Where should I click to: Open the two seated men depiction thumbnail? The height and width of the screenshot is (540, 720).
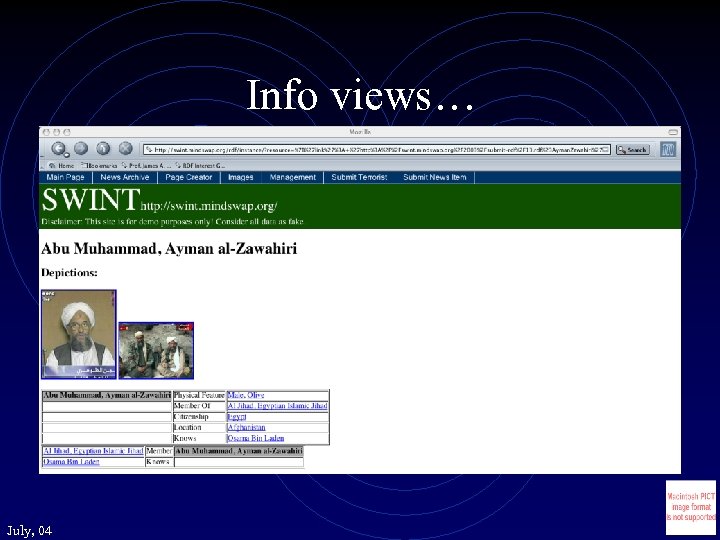point(156,351)
